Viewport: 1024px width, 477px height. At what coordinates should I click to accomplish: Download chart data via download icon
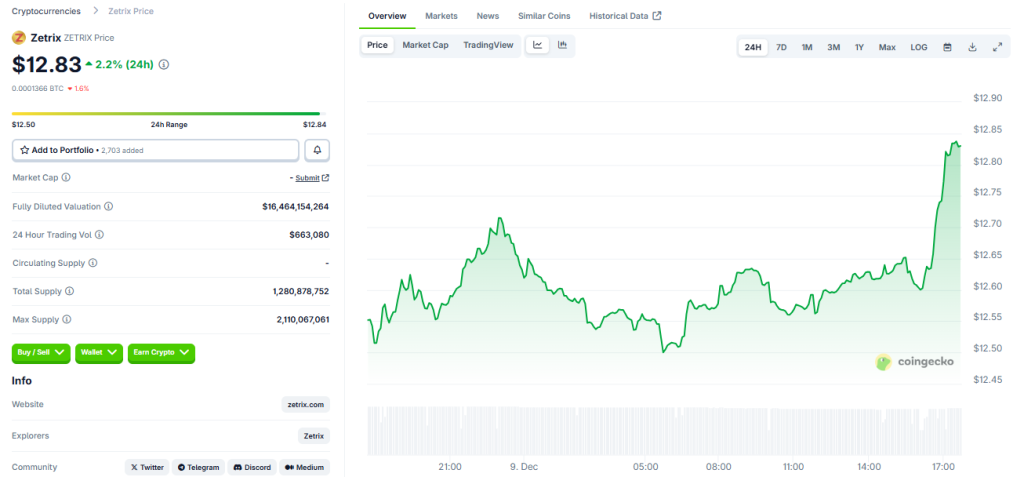coord(972,47)
